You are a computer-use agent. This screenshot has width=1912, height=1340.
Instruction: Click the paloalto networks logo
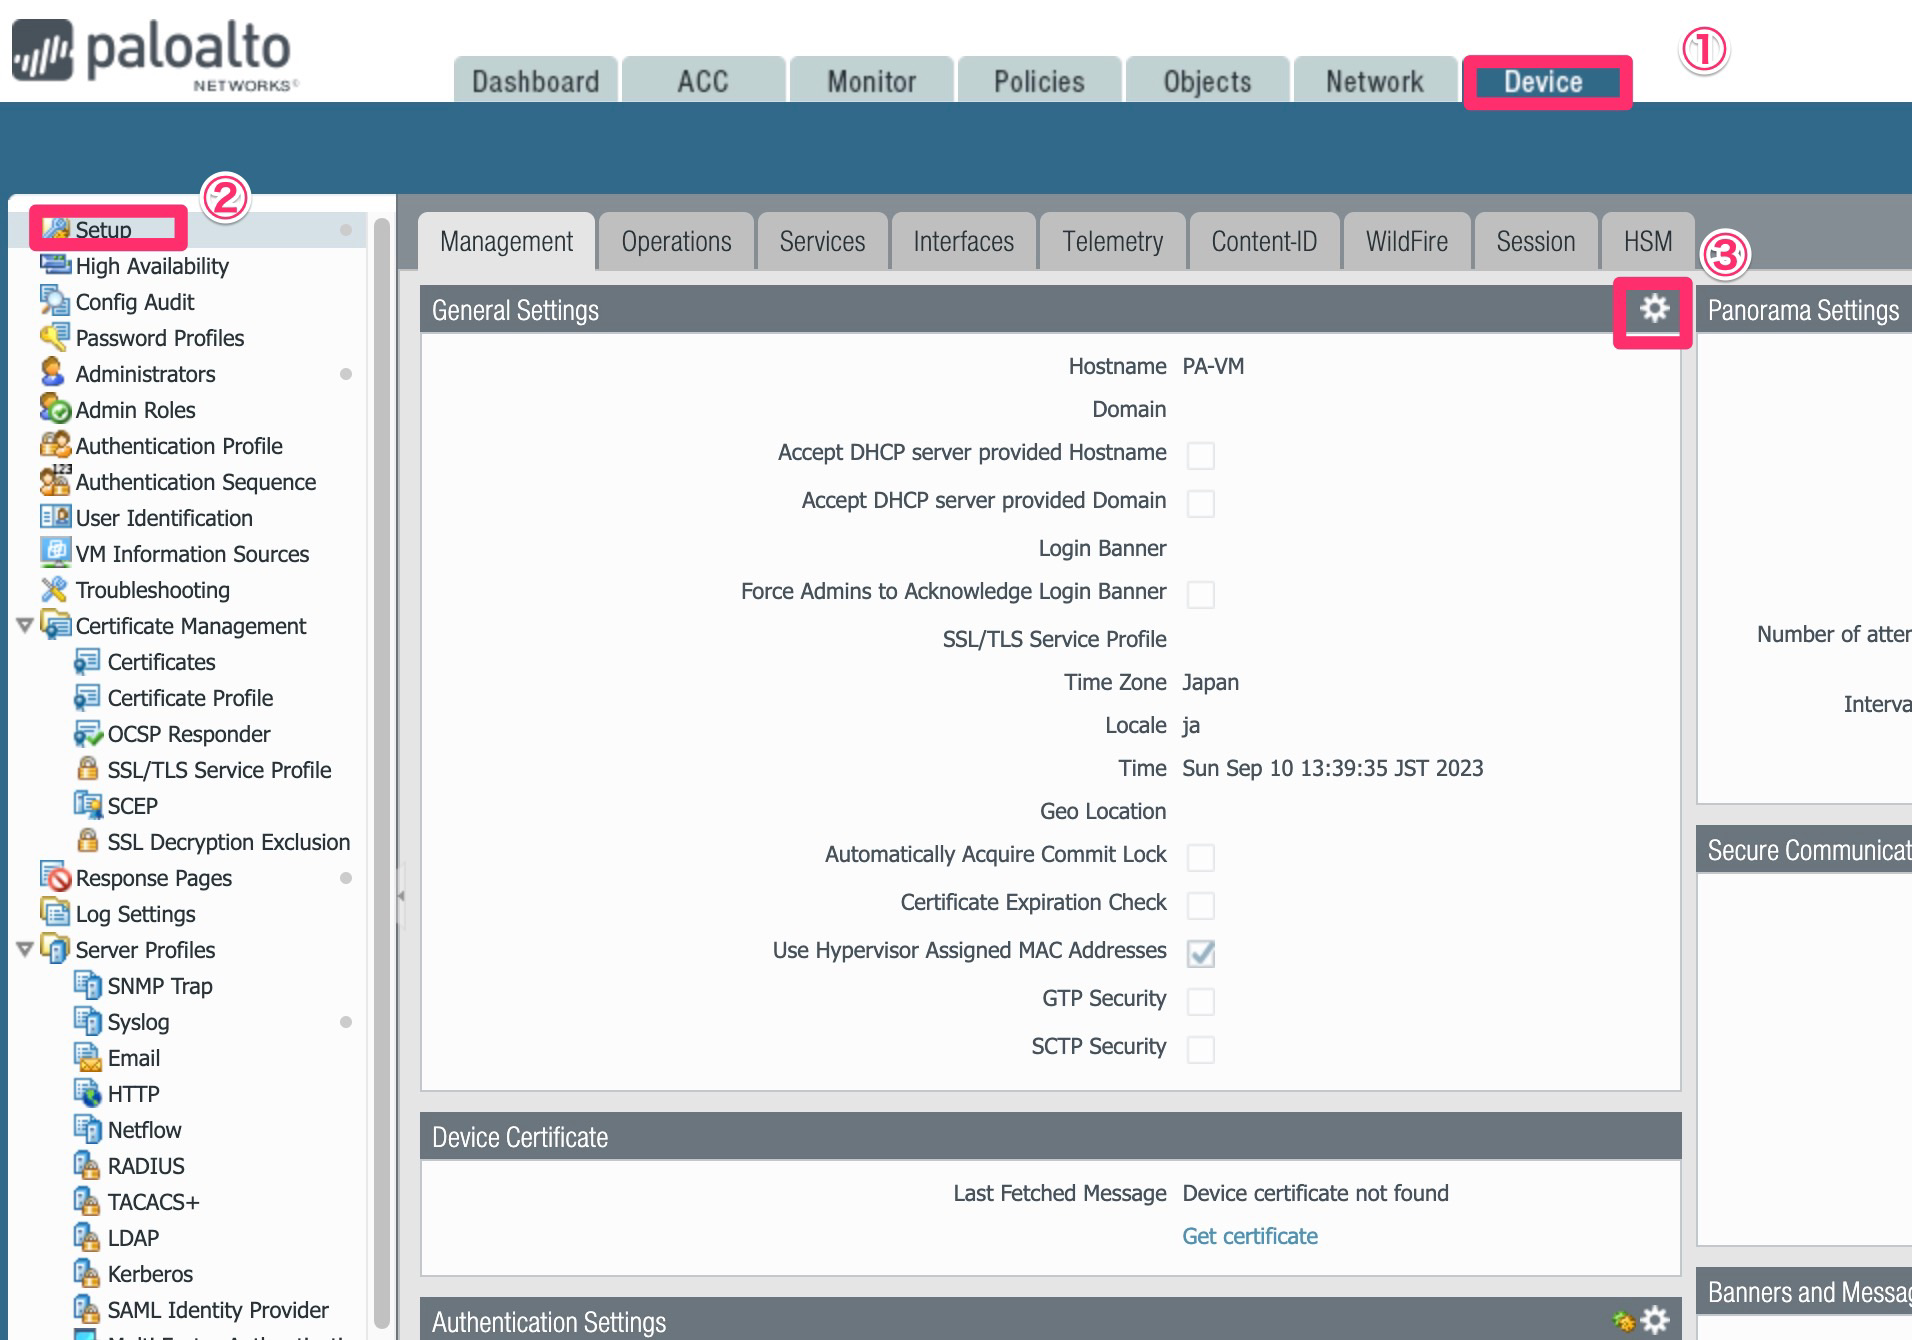(148, 52)
